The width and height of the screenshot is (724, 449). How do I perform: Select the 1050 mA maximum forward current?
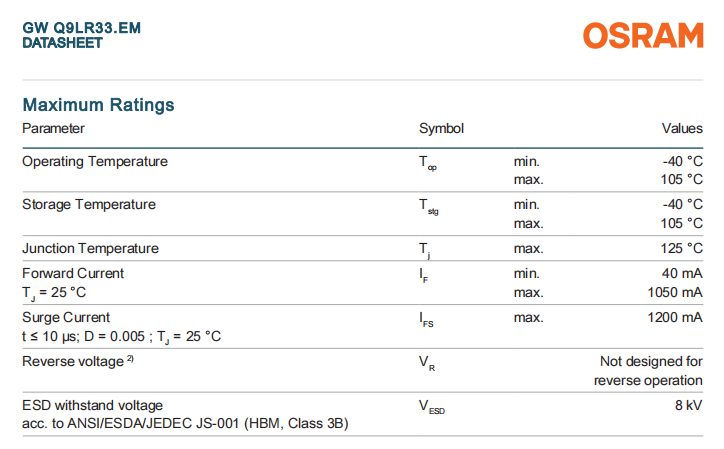click(675, 292)
